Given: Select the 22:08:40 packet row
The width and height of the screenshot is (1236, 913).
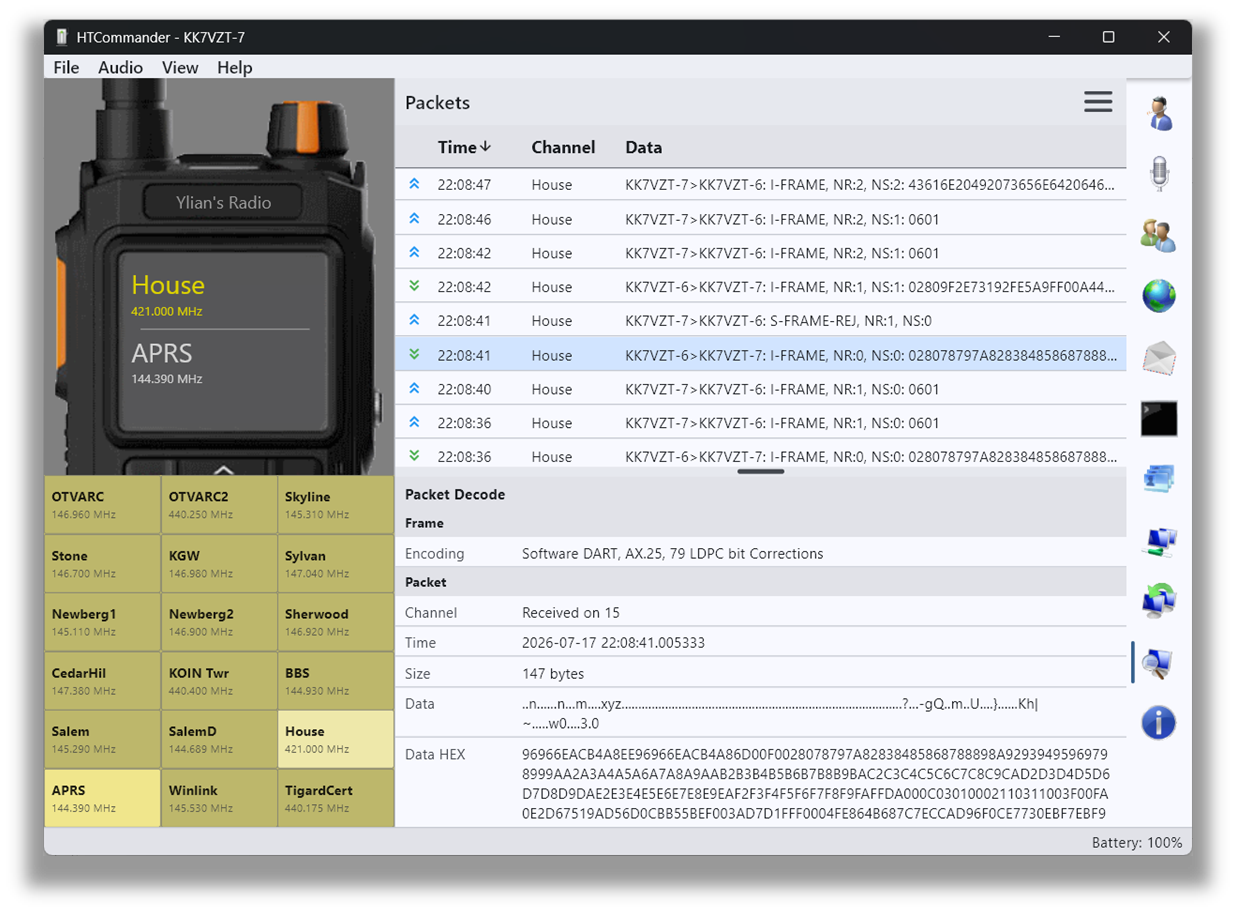Looking at the screenshot, I should (x=761, y=389).
